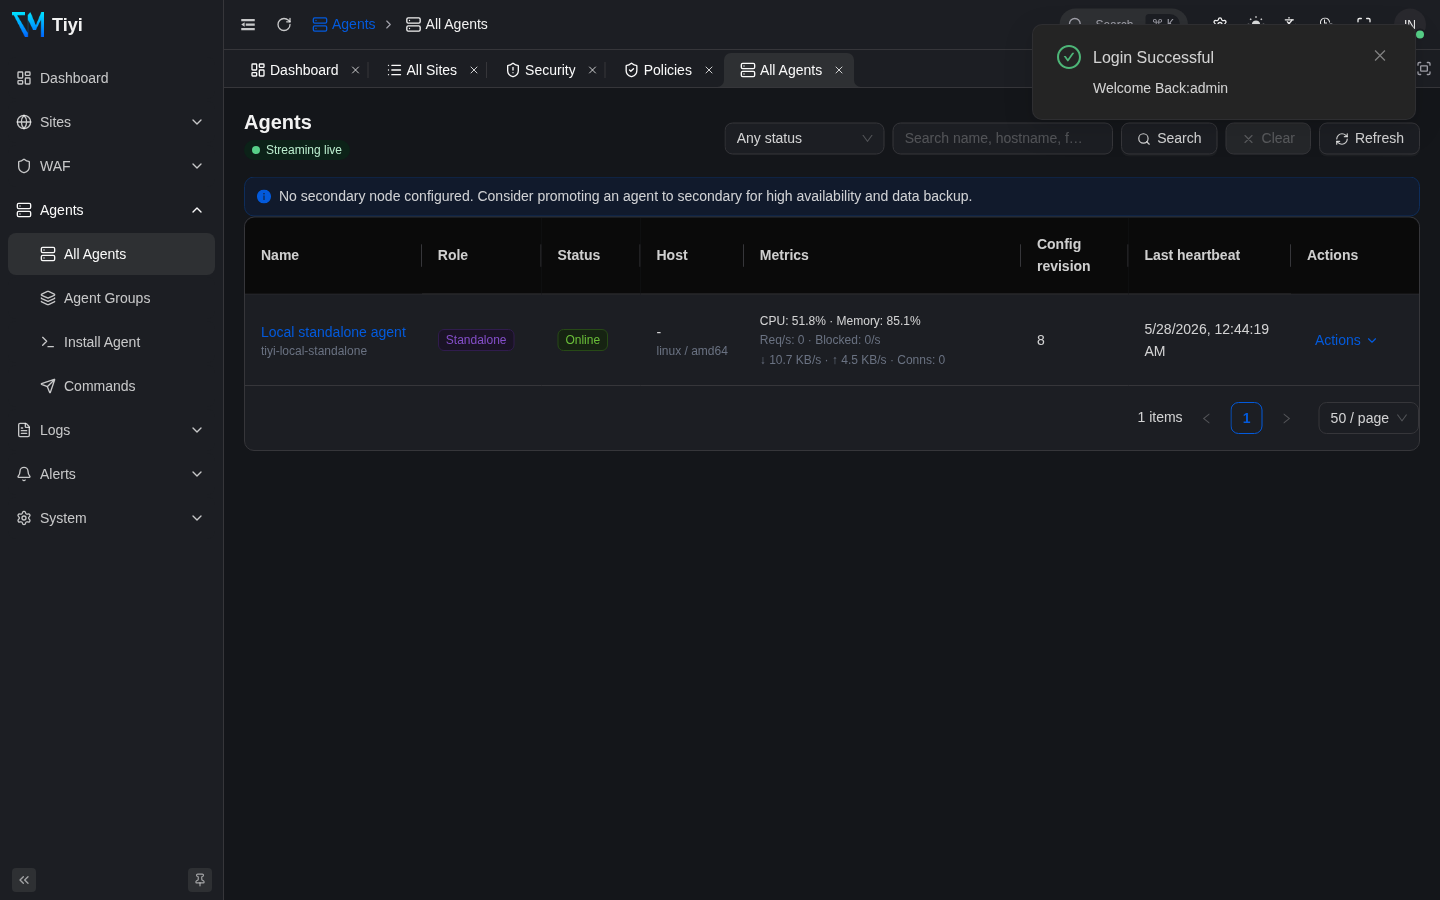Collapse sidebar with double-chevron icon
Image resolution: width=1440 pixels, height=900 pixels.
coord(24,880)
